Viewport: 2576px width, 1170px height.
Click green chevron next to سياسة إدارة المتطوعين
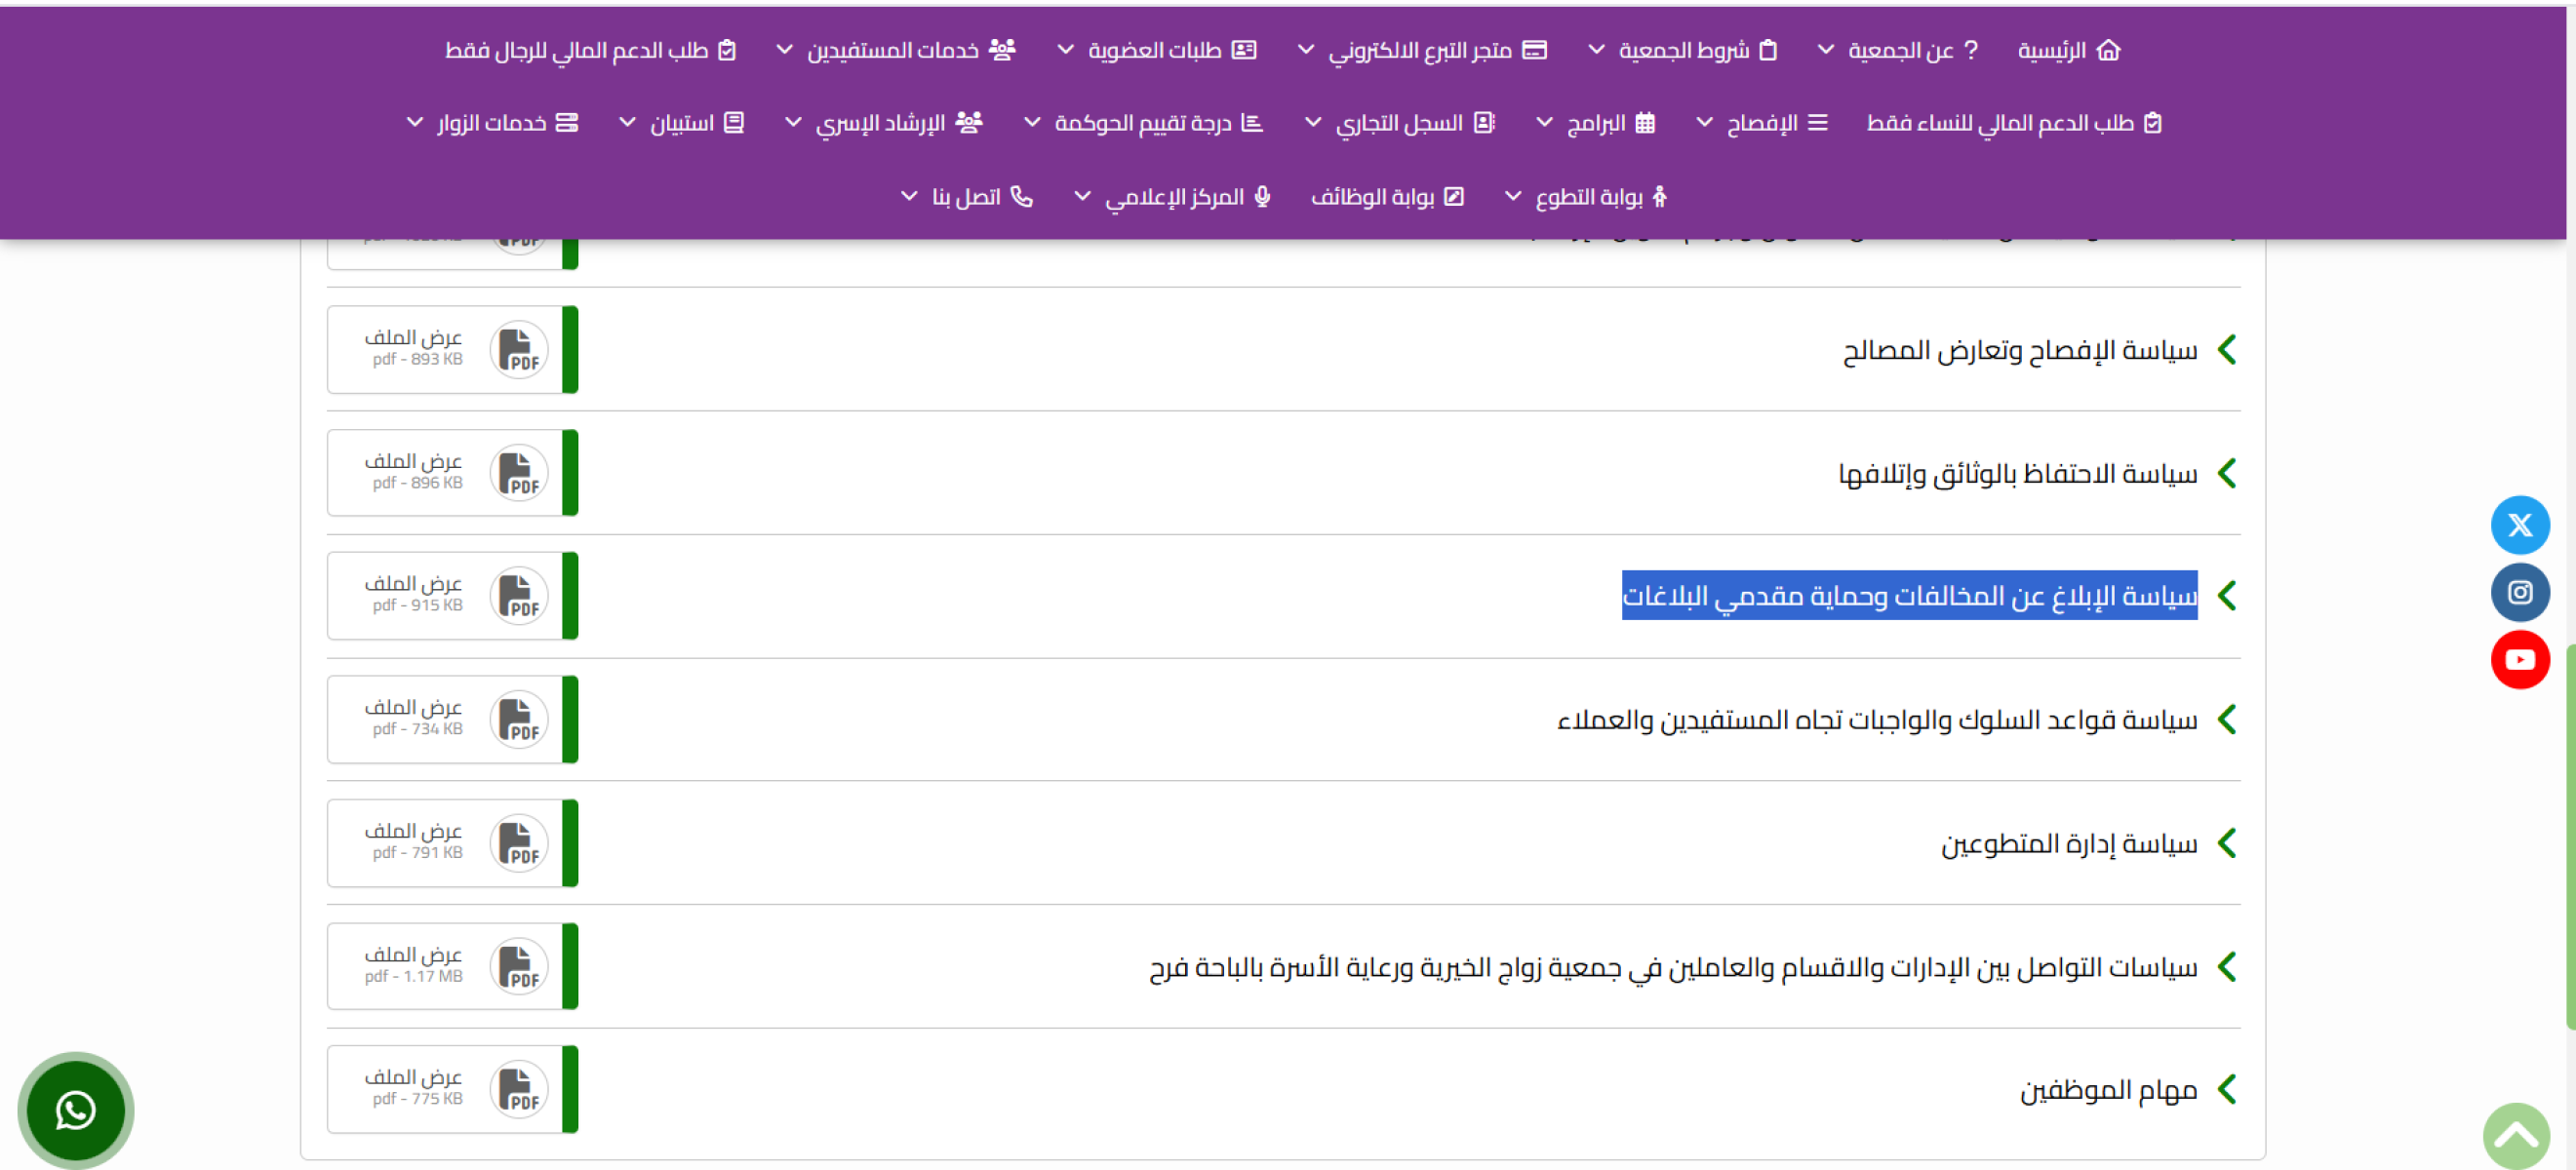click(x=2227, y=843)
